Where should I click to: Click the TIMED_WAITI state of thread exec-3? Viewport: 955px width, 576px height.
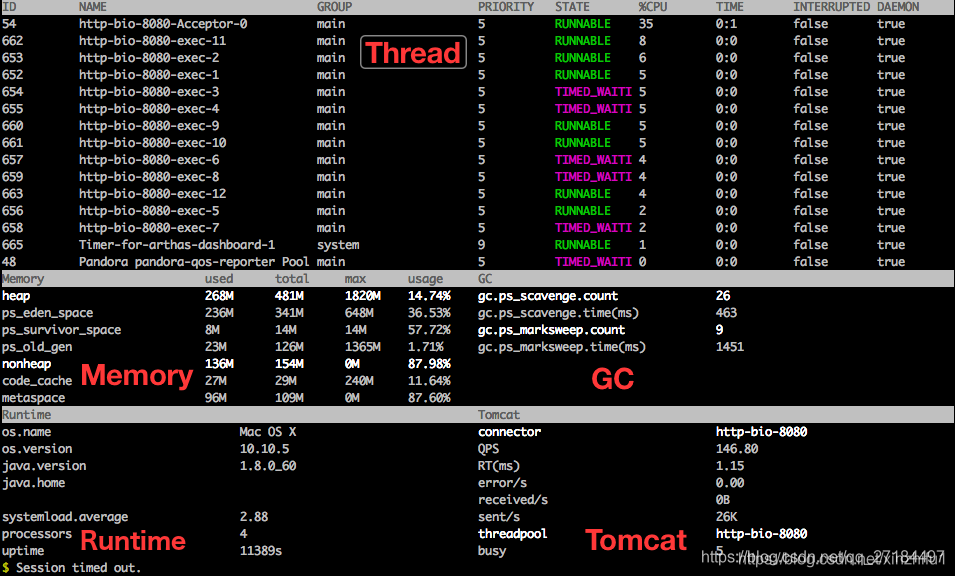coord(593,92)
